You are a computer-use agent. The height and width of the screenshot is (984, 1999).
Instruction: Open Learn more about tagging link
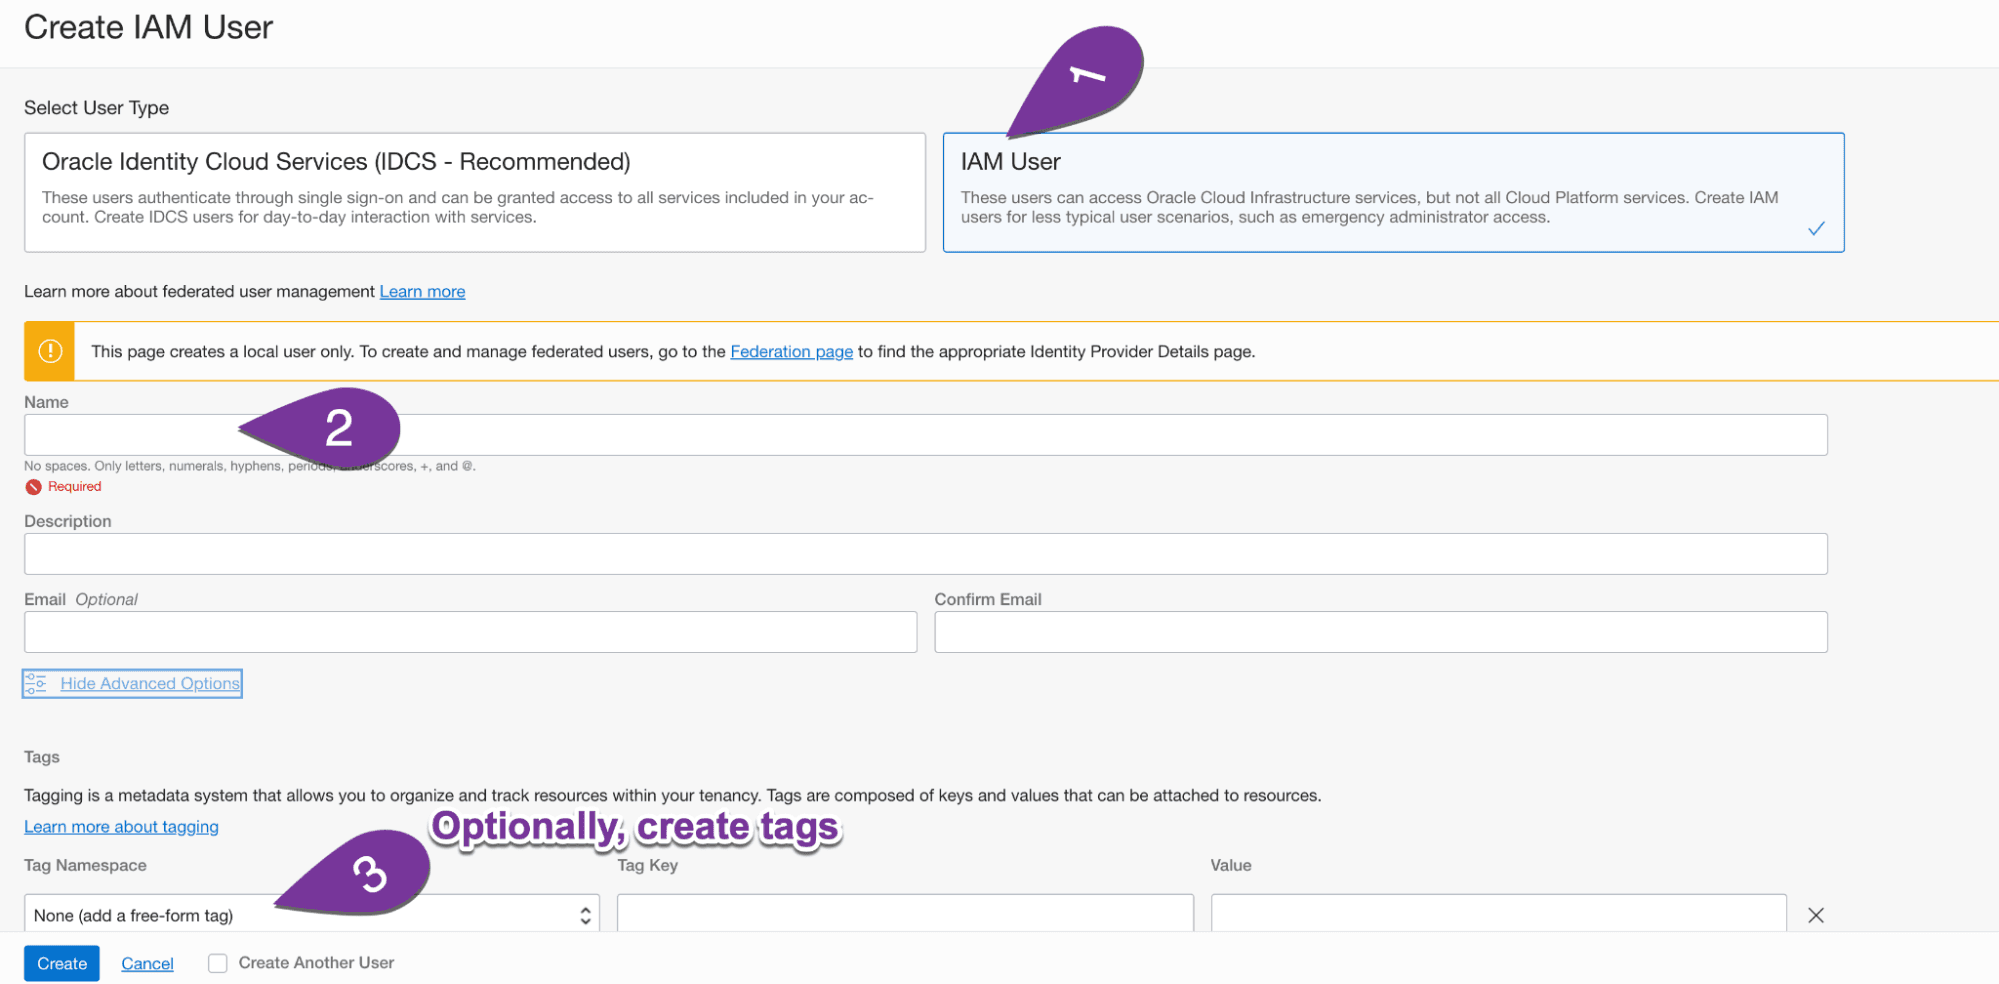[x=121, y=827]
